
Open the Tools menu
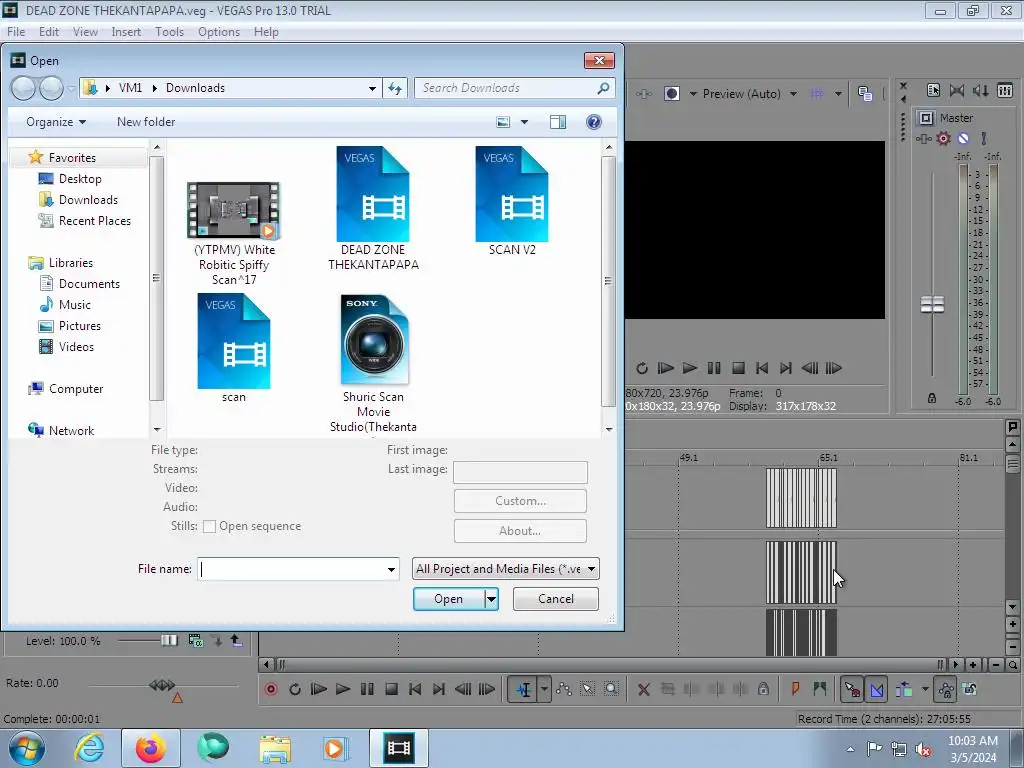pos(169,31)
